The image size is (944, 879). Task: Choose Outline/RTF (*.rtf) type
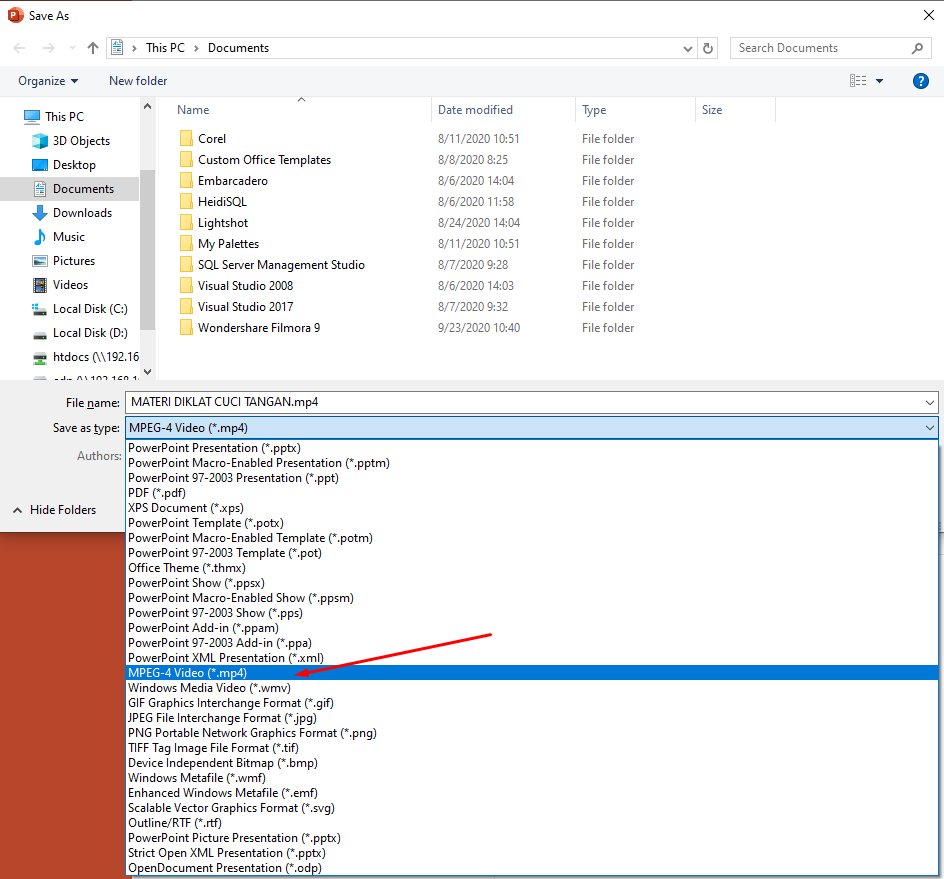532,823
